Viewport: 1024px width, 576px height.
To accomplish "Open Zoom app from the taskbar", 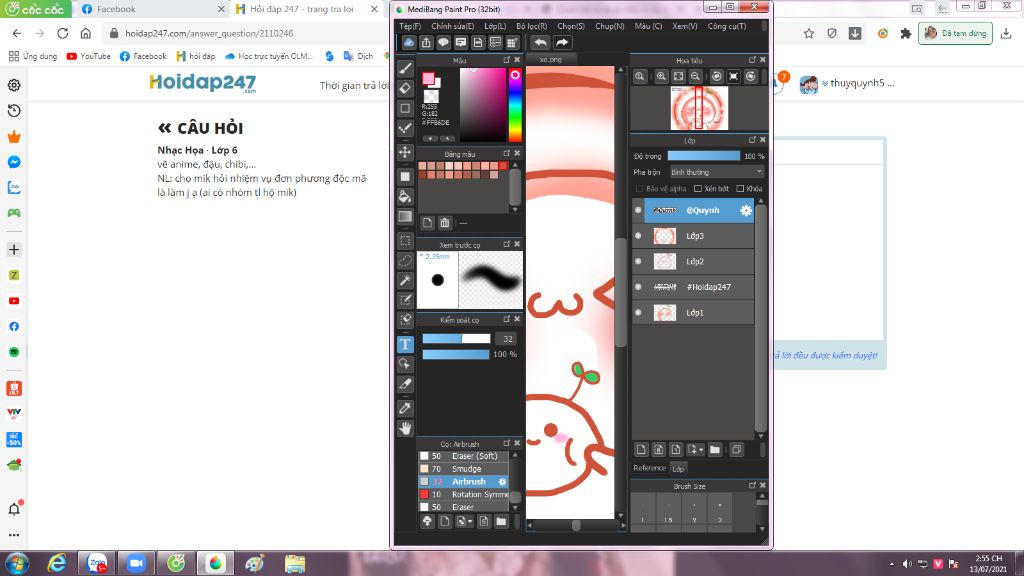I will click(x=136, y=563).
